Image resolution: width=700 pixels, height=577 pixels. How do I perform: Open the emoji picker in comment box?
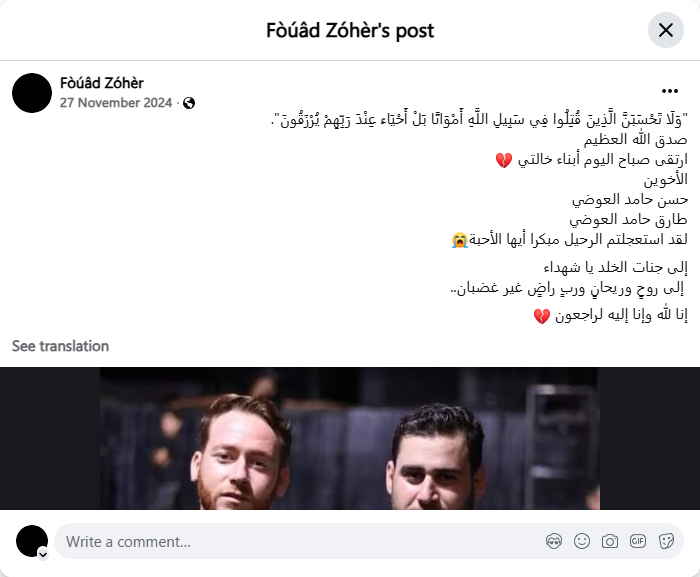[x=582, y=541]
